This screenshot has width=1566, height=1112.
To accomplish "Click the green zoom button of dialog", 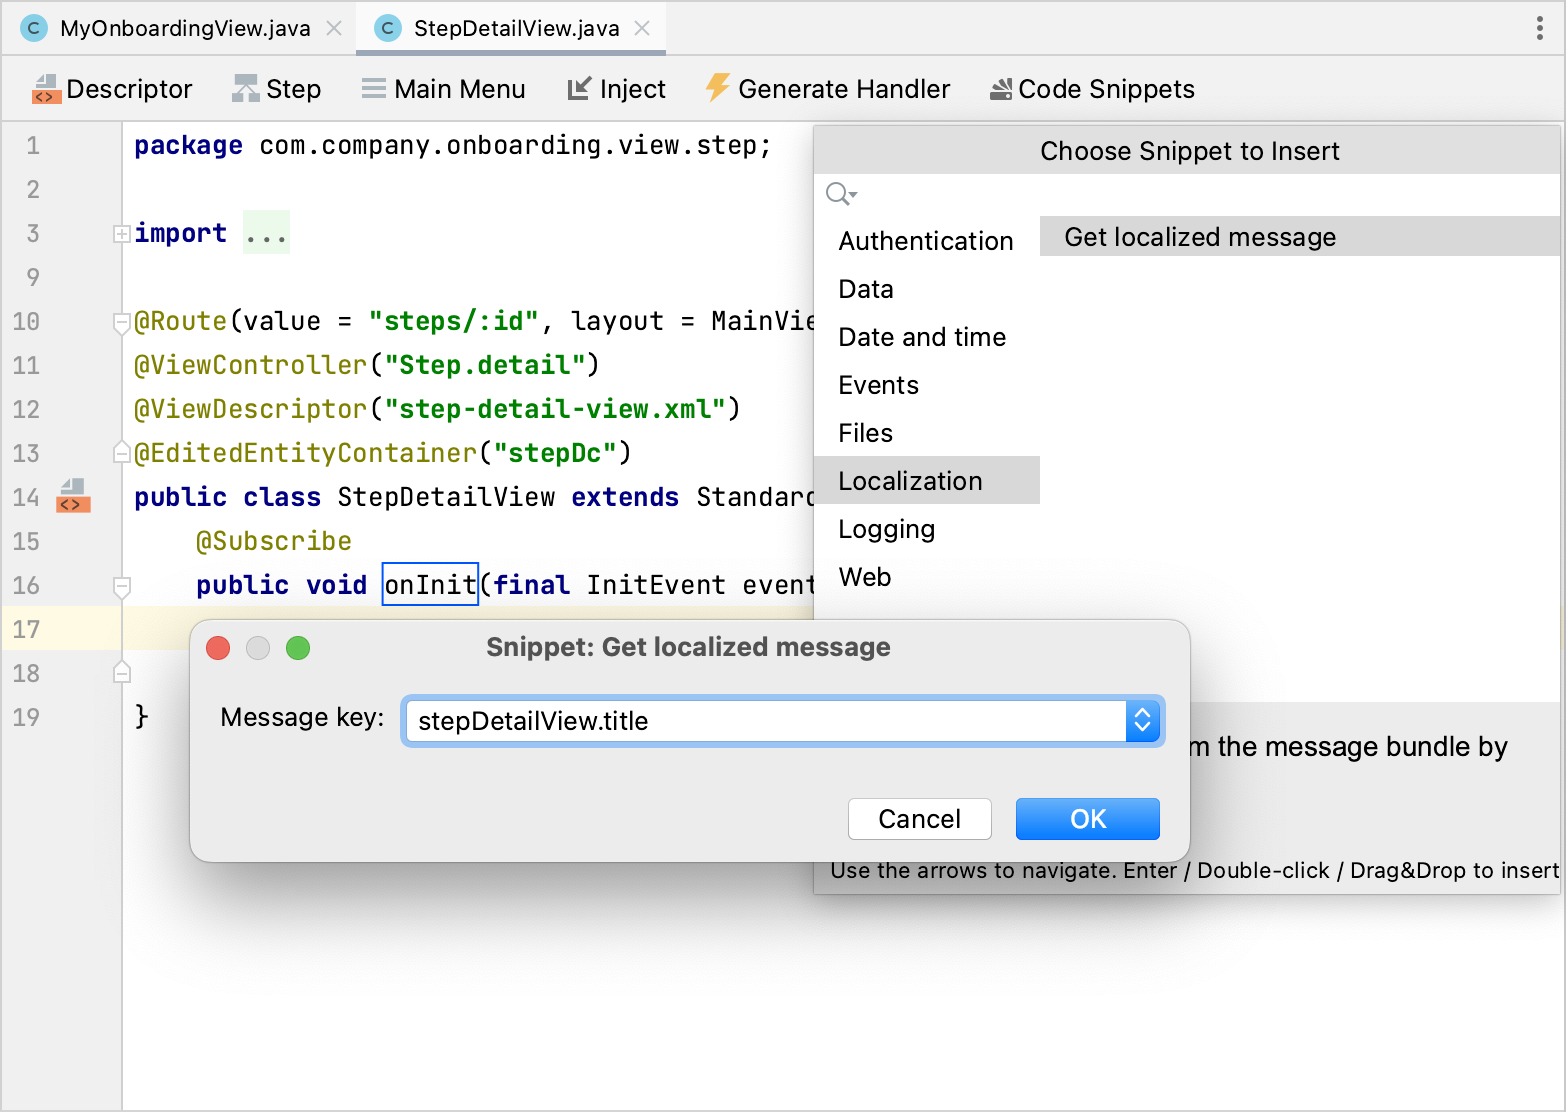I will [298, 648].
